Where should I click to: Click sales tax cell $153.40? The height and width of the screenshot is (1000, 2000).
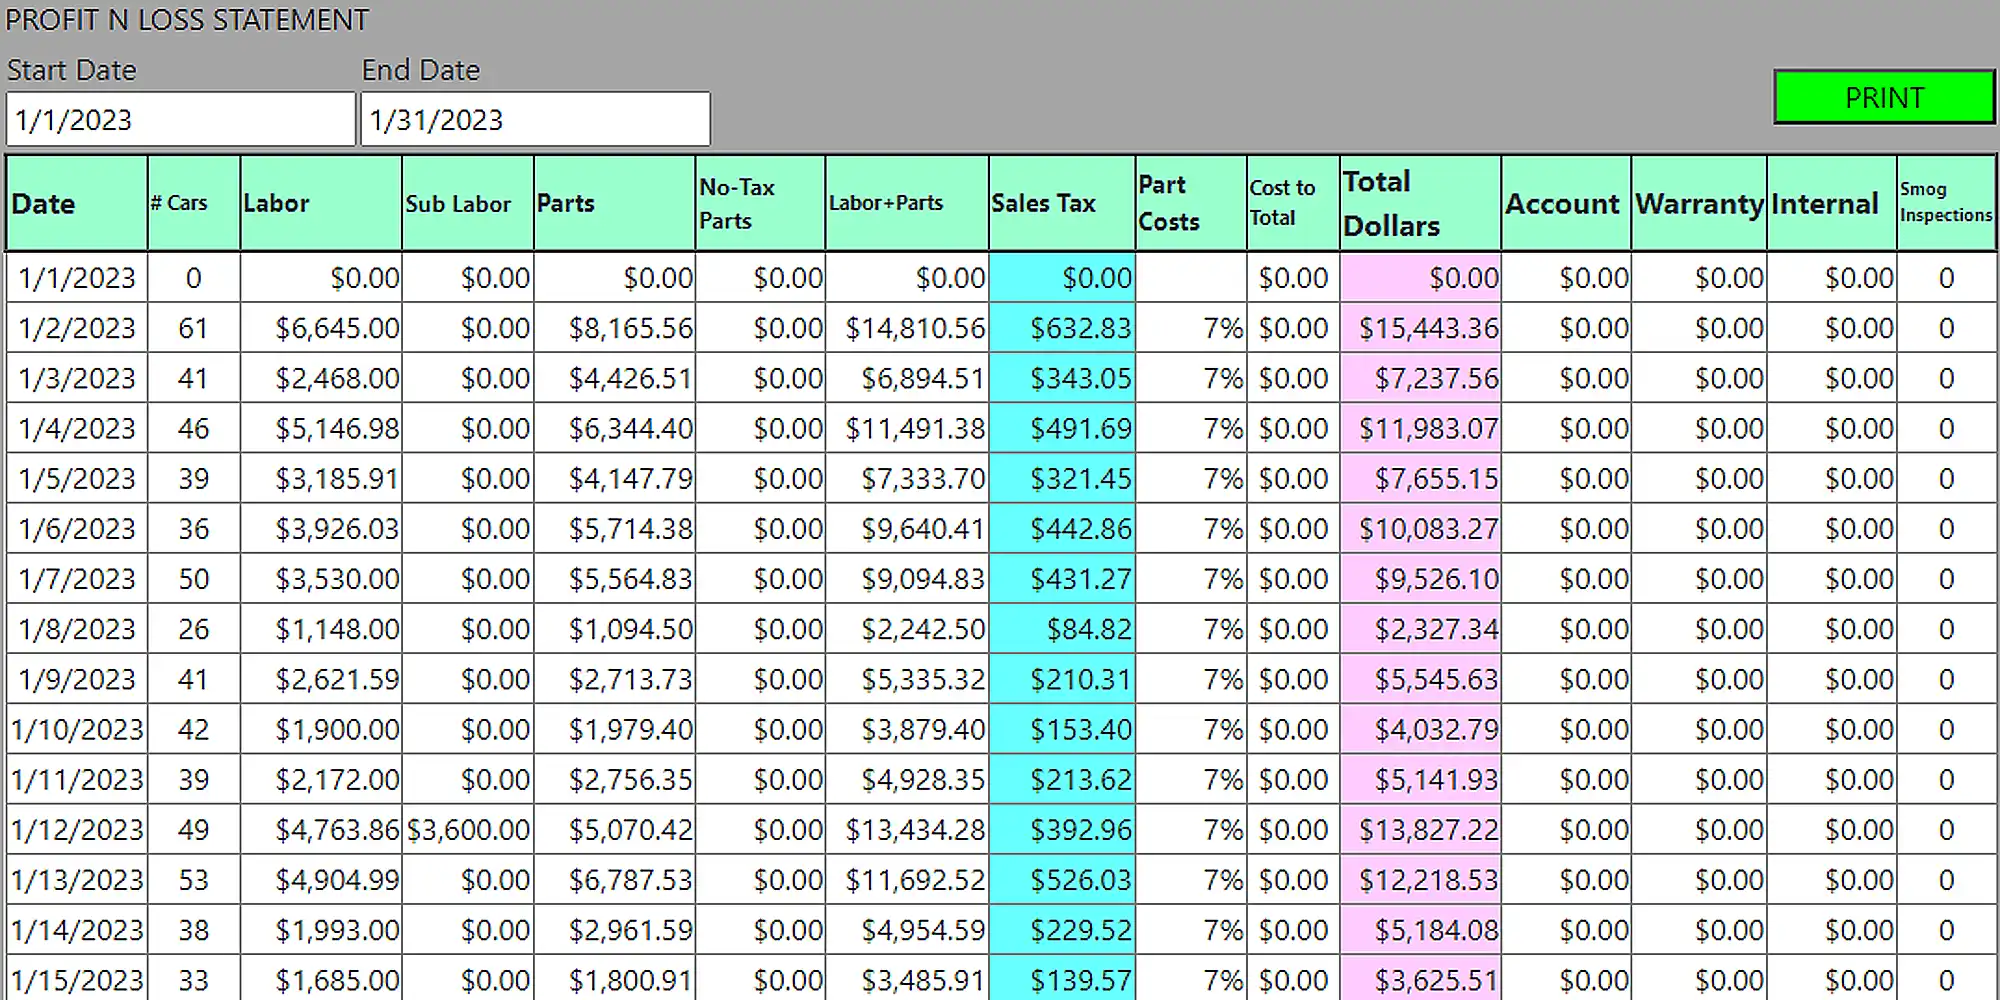[x=1062, y=729]
